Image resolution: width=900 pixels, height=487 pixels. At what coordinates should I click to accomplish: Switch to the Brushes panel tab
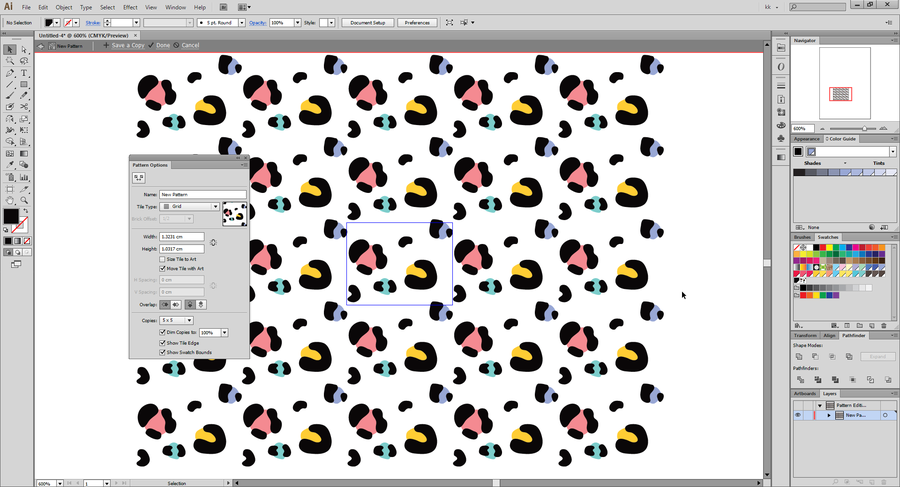click(802, 237)
